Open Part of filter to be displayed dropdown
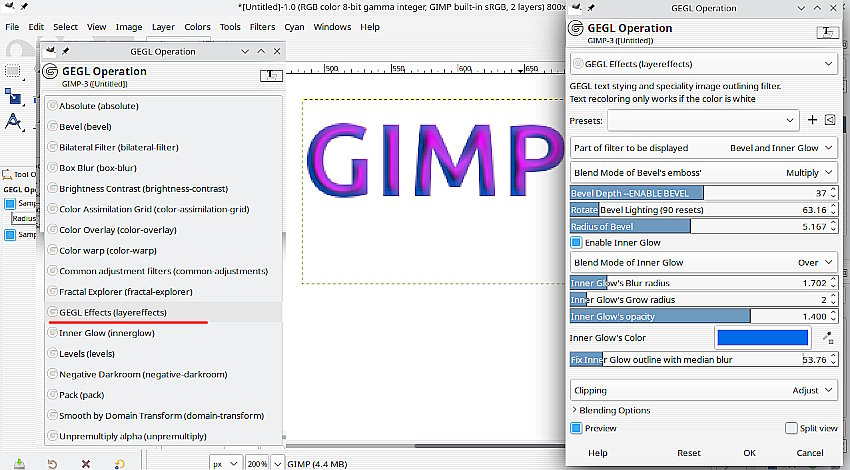Image resolution: width=850 pixels, height=470 pixels. coord(703,148)
